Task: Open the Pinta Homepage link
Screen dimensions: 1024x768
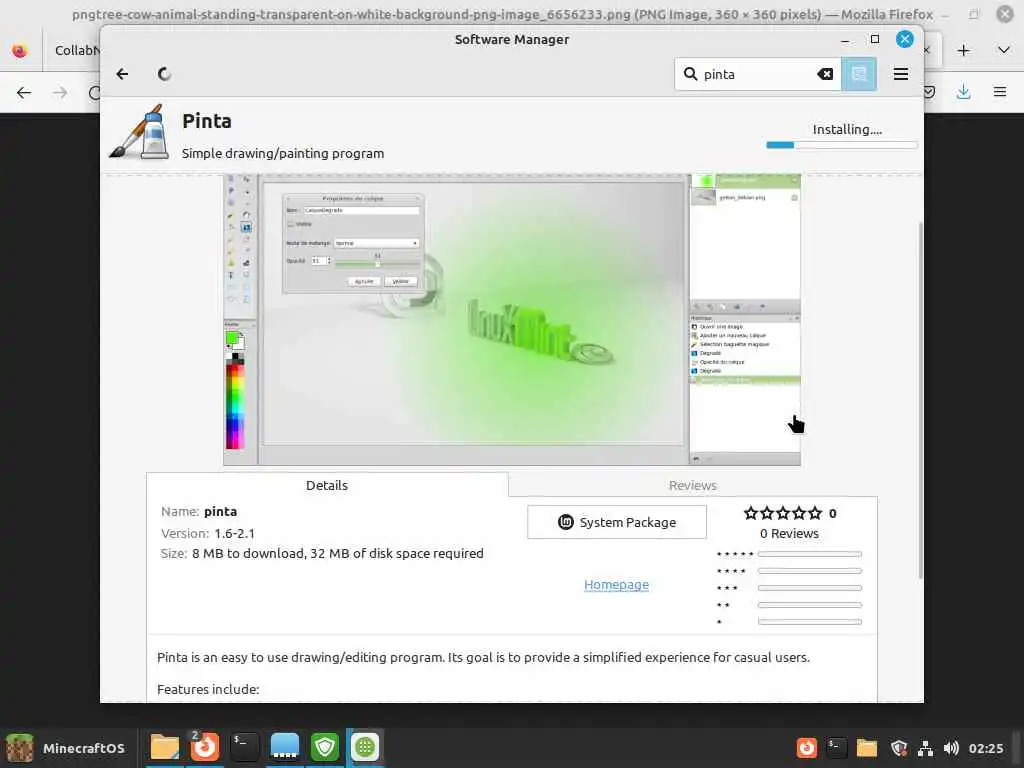Action: 616,584
